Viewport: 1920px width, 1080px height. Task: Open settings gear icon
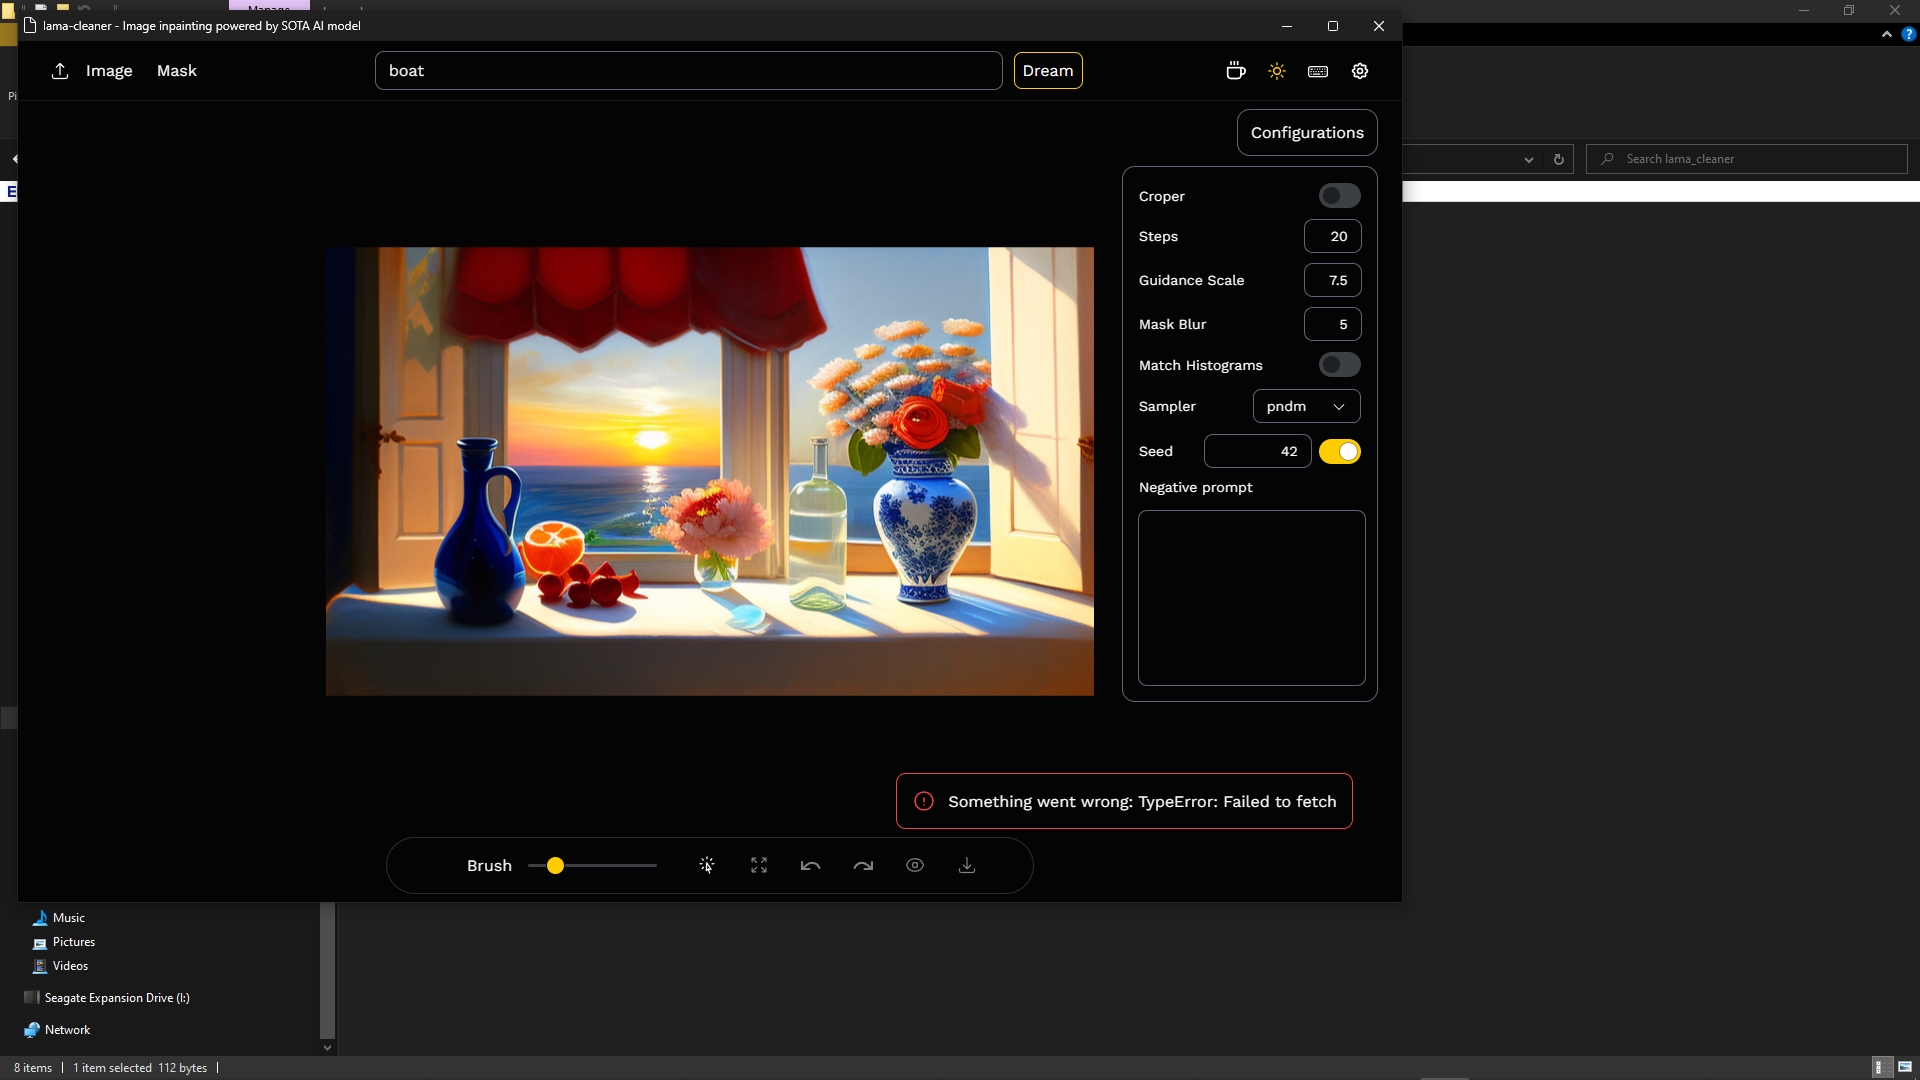click(x=1360, y=71)
